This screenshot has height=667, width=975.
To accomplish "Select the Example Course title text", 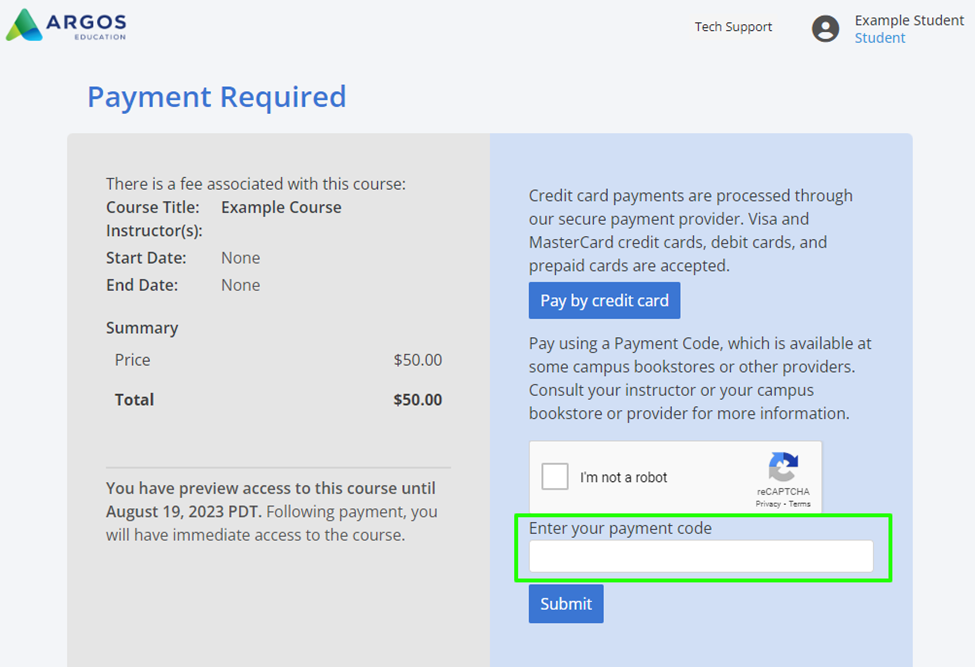I will click(281, 207).
